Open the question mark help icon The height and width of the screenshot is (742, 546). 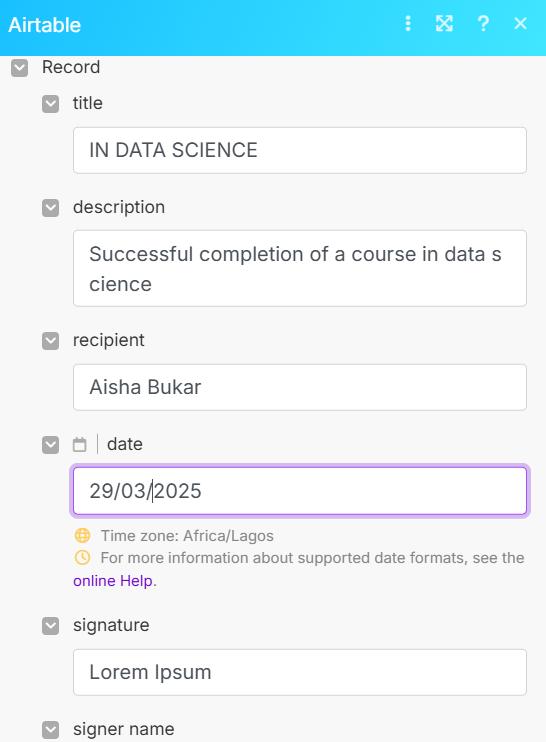pos(483,23)
